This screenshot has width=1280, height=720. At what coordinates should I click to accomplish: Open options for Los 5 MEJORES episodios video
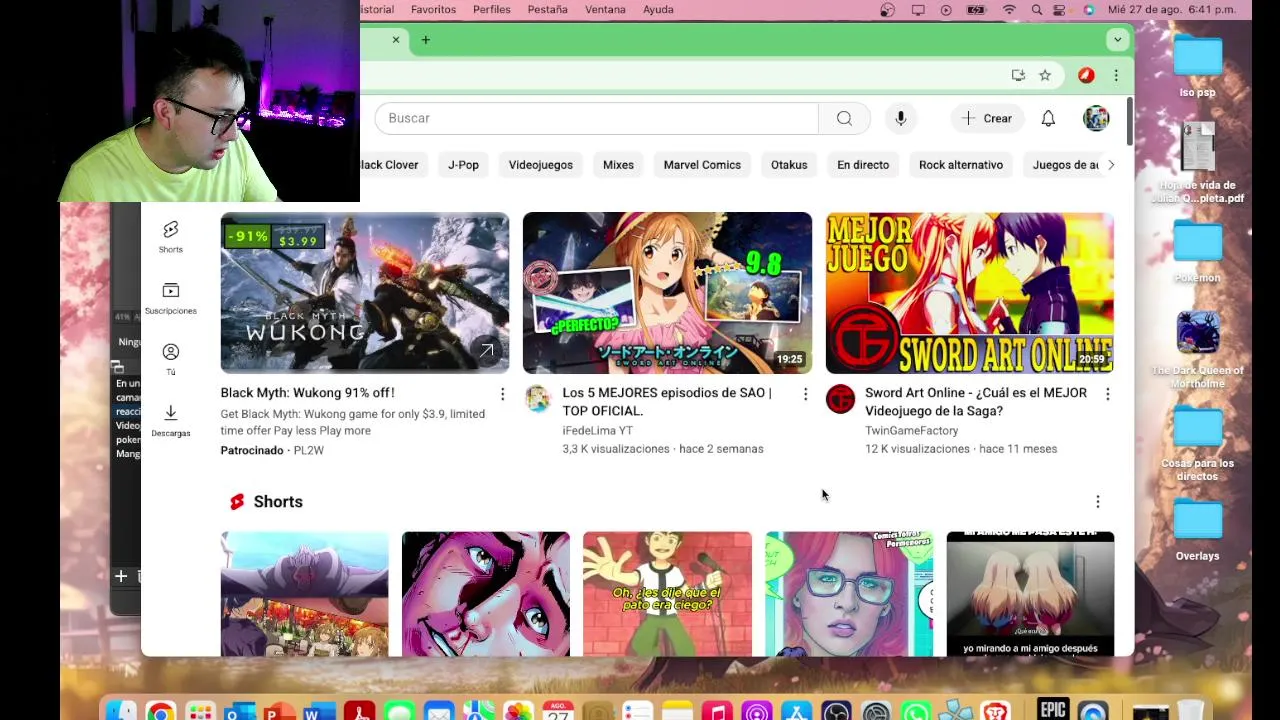coord(805,394)
